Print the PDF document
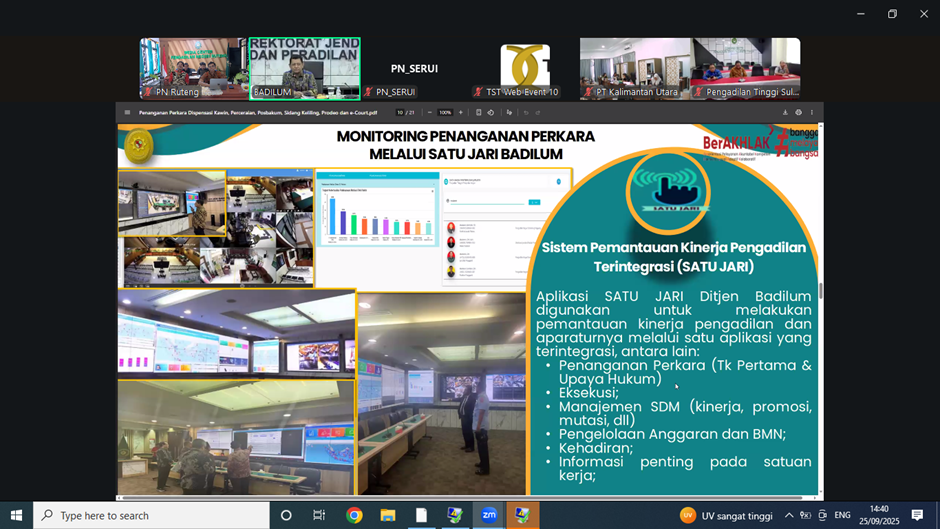This screenshot has width=940, height=529. (x=798, y=112)
